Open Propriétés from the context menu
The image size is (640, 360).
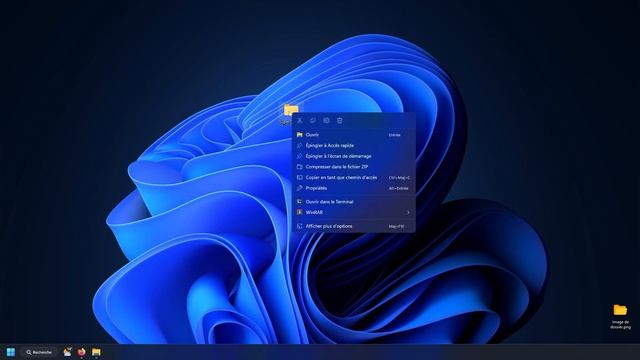pyautogui.click(x=353, y=188)
